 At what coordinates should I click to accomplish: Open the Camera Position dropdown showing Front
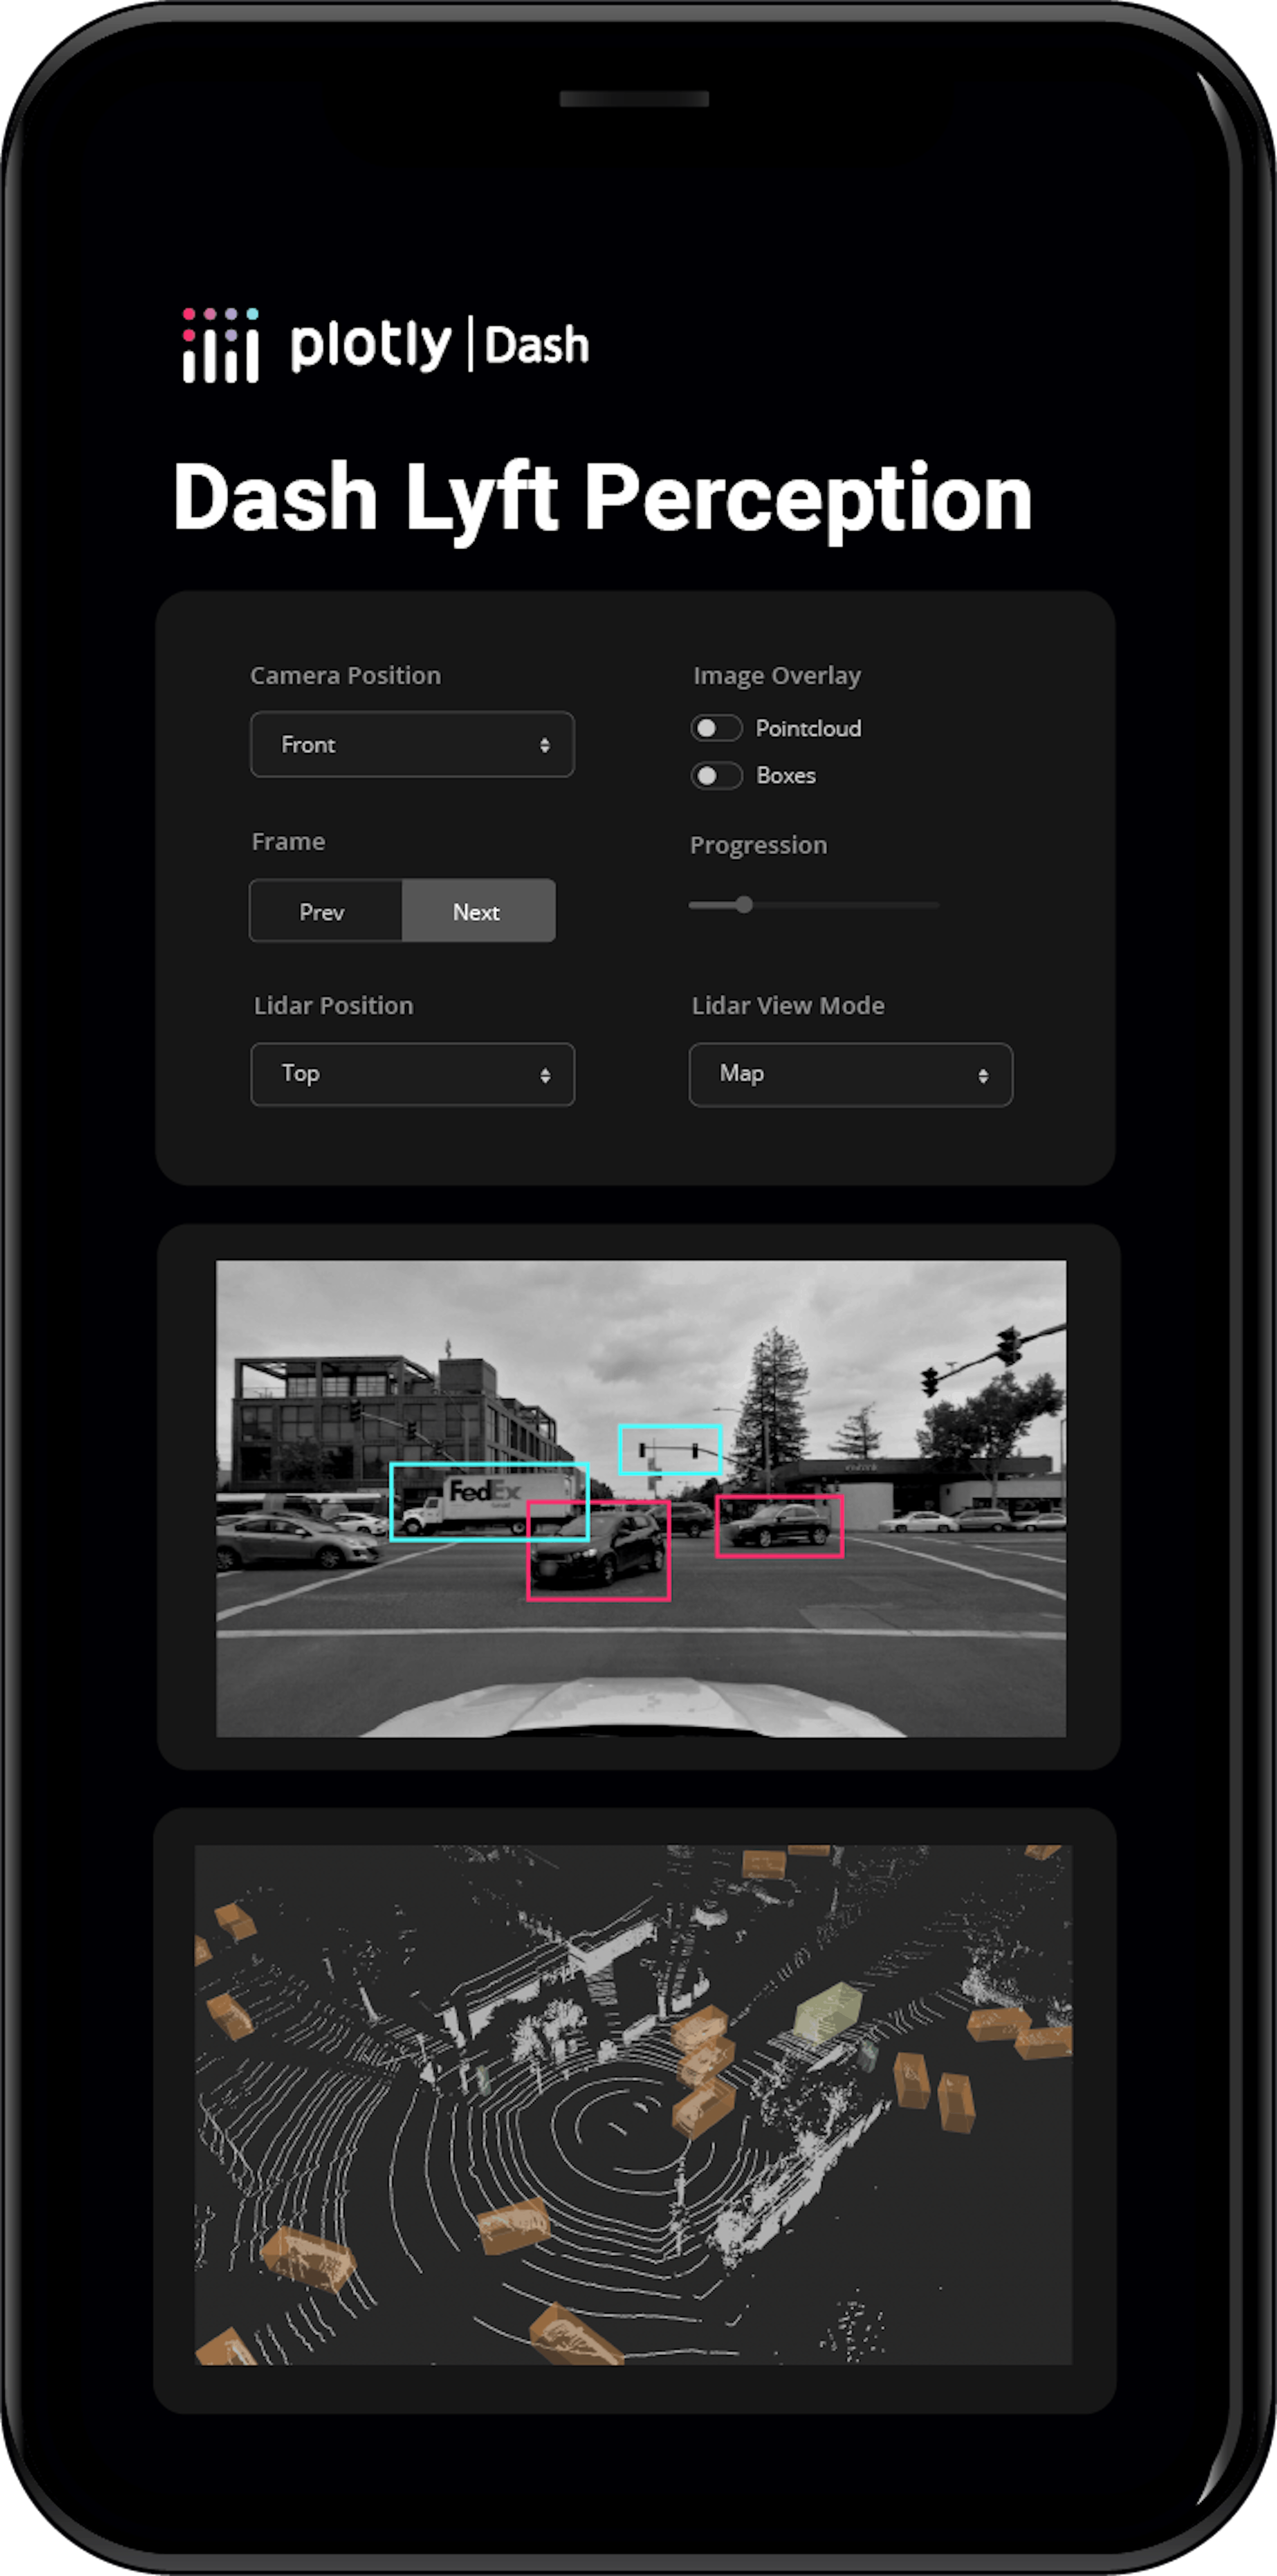pyautogui.click(x=412, y=744)
